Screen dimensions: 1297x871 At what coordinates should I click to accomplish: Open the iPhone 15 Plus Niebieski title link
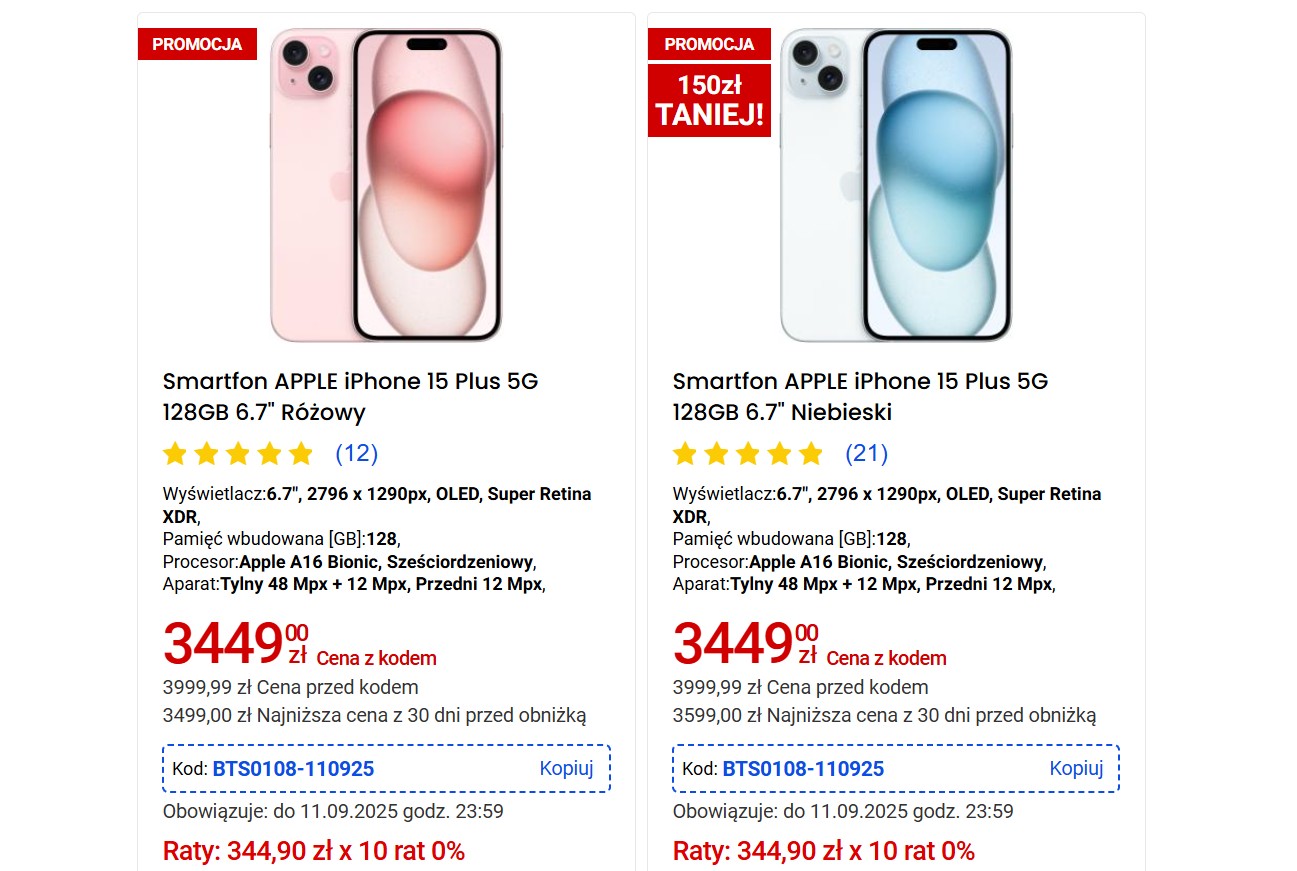click(x=860, y=396)
